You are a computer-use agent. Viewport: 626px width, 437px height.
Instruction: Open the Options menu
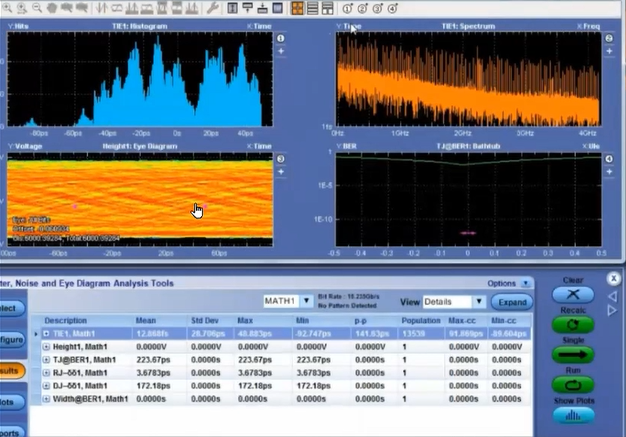click(505, 283)
